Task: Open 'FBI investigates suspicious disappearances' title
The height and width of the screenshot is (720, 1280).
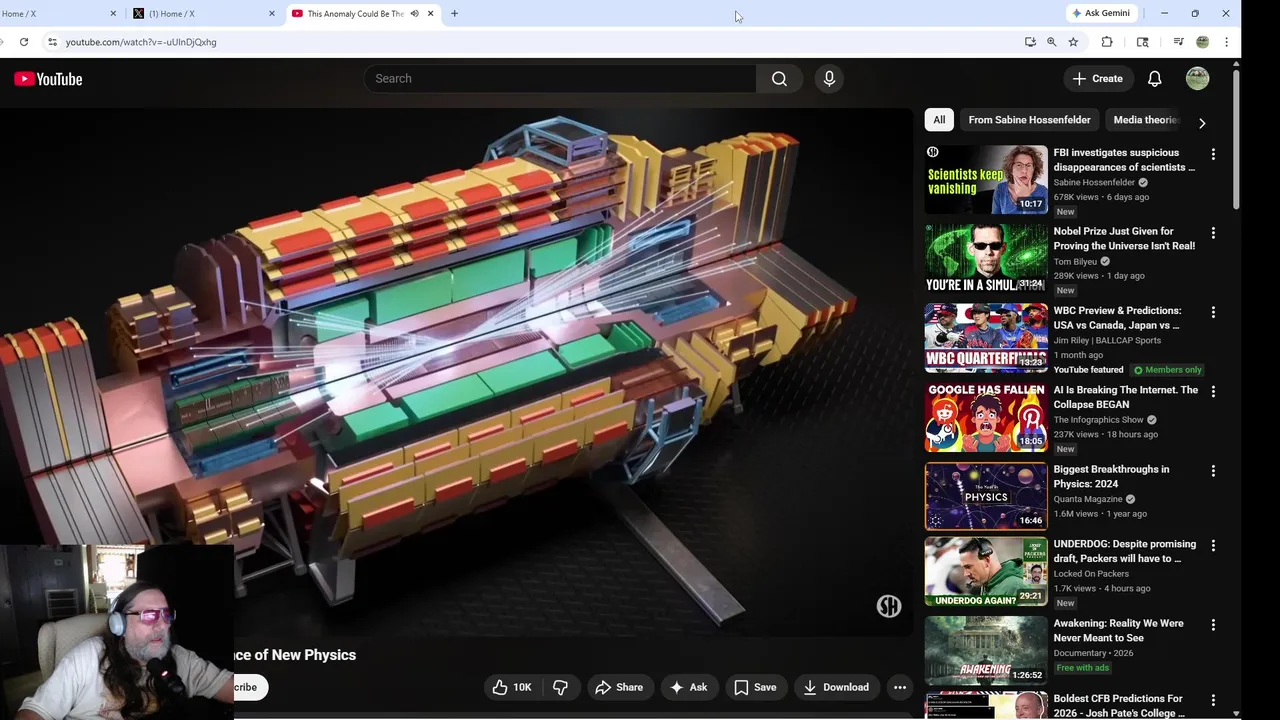Action: coord(1124,160)
